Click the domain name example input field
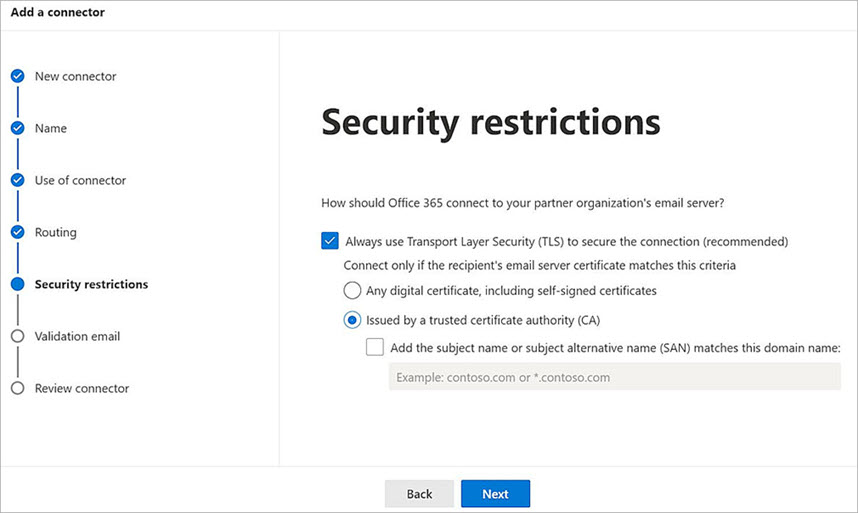Image resolution: width=858 pixels, height=513 pixels. pyautogui.click(x=614, y=377)
